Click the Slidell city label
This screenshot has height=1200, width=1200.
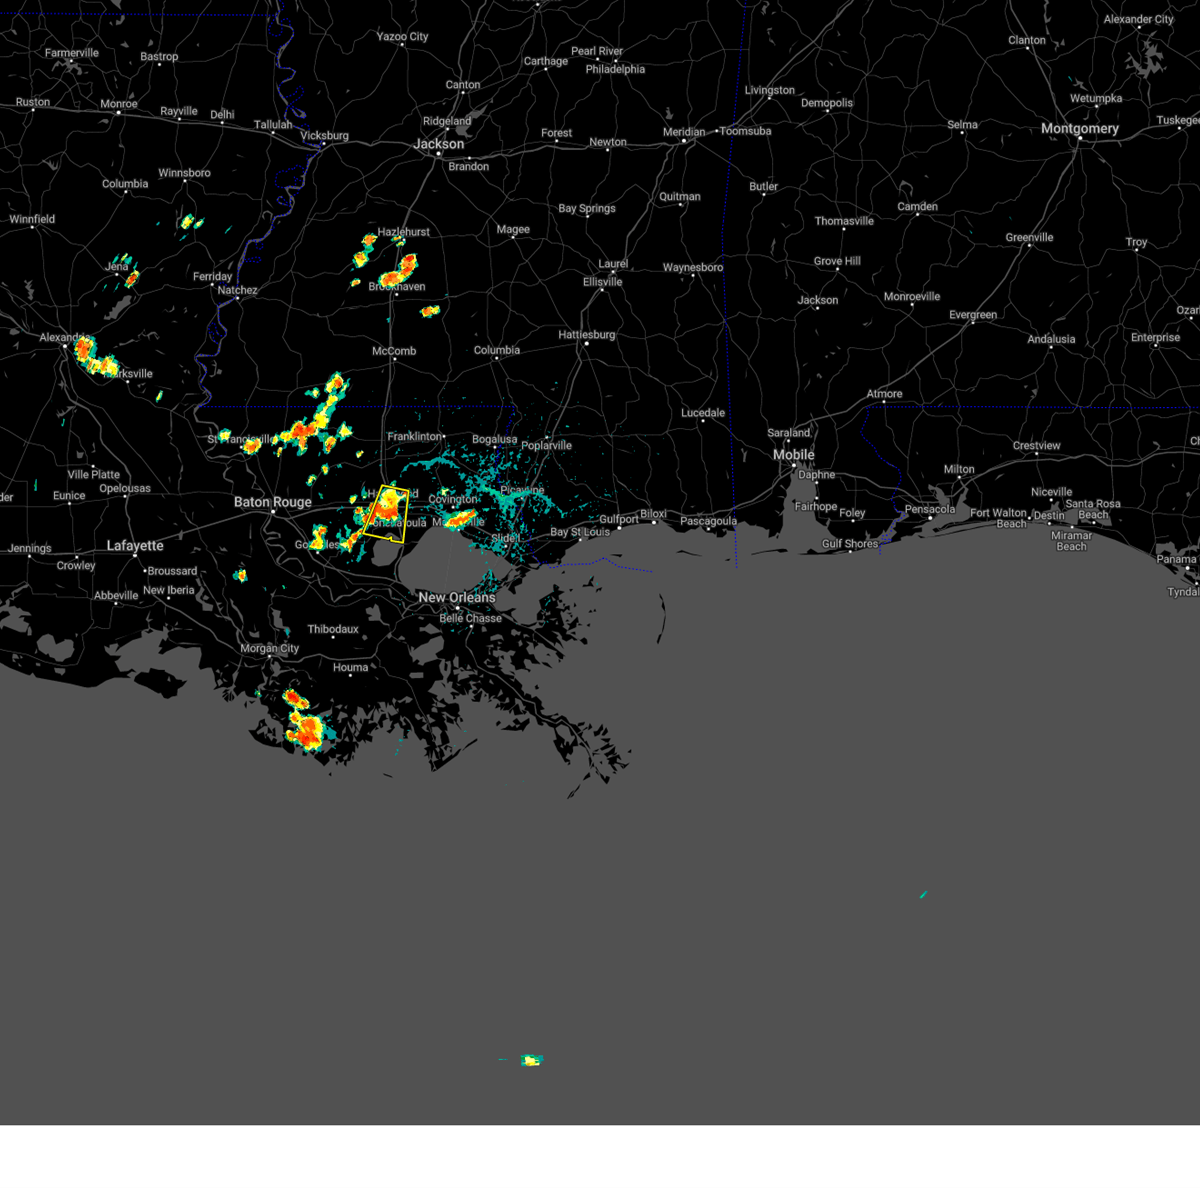click(x=505, y=537)
